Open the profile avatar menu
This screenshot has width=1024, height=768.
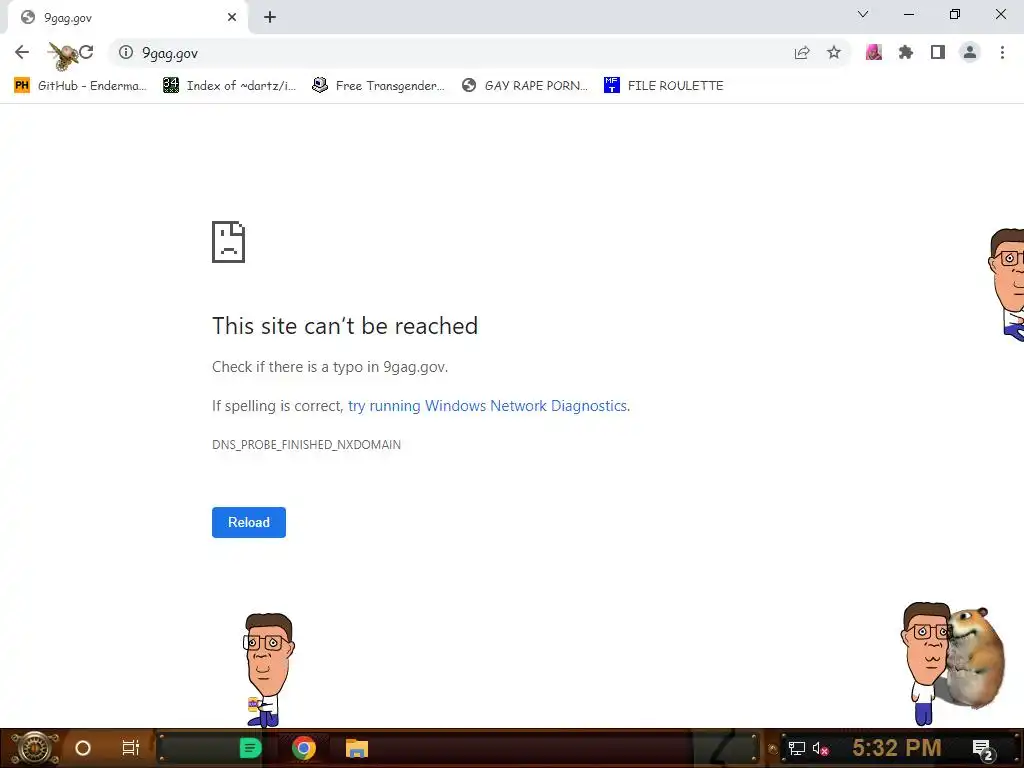970,52
